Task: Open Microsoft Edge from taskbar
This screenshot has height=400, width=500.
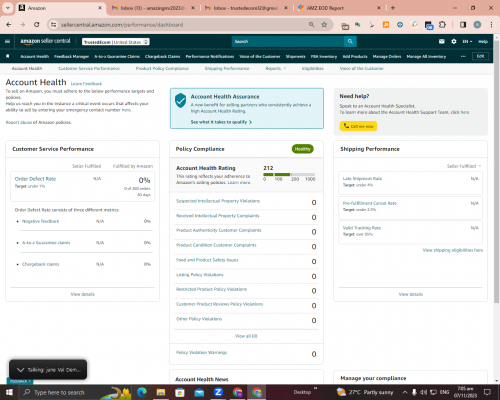Action: (x=142, y=392)
